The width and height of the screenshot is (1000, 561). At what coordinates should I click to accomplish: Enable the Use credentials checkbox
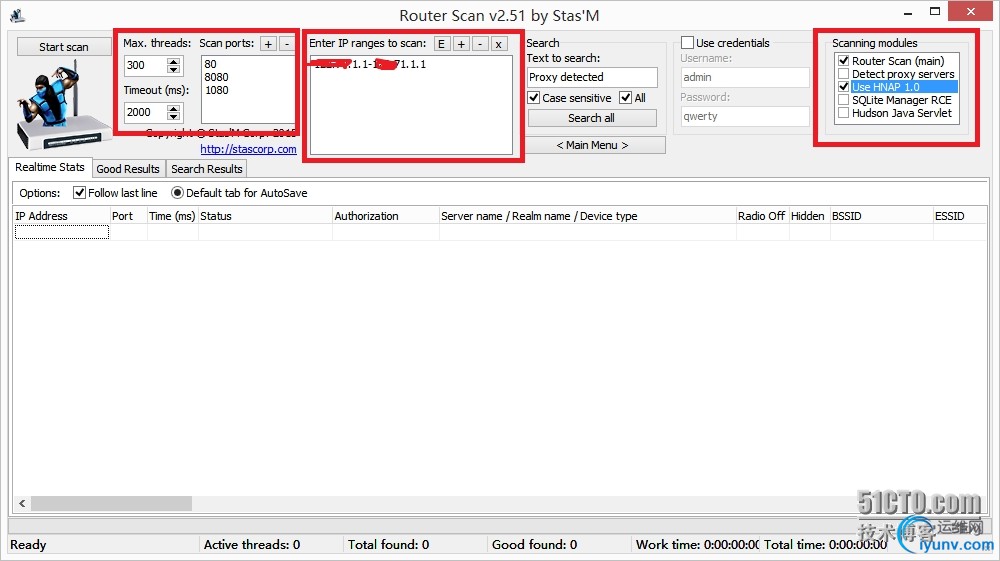[x=688, y=43]
